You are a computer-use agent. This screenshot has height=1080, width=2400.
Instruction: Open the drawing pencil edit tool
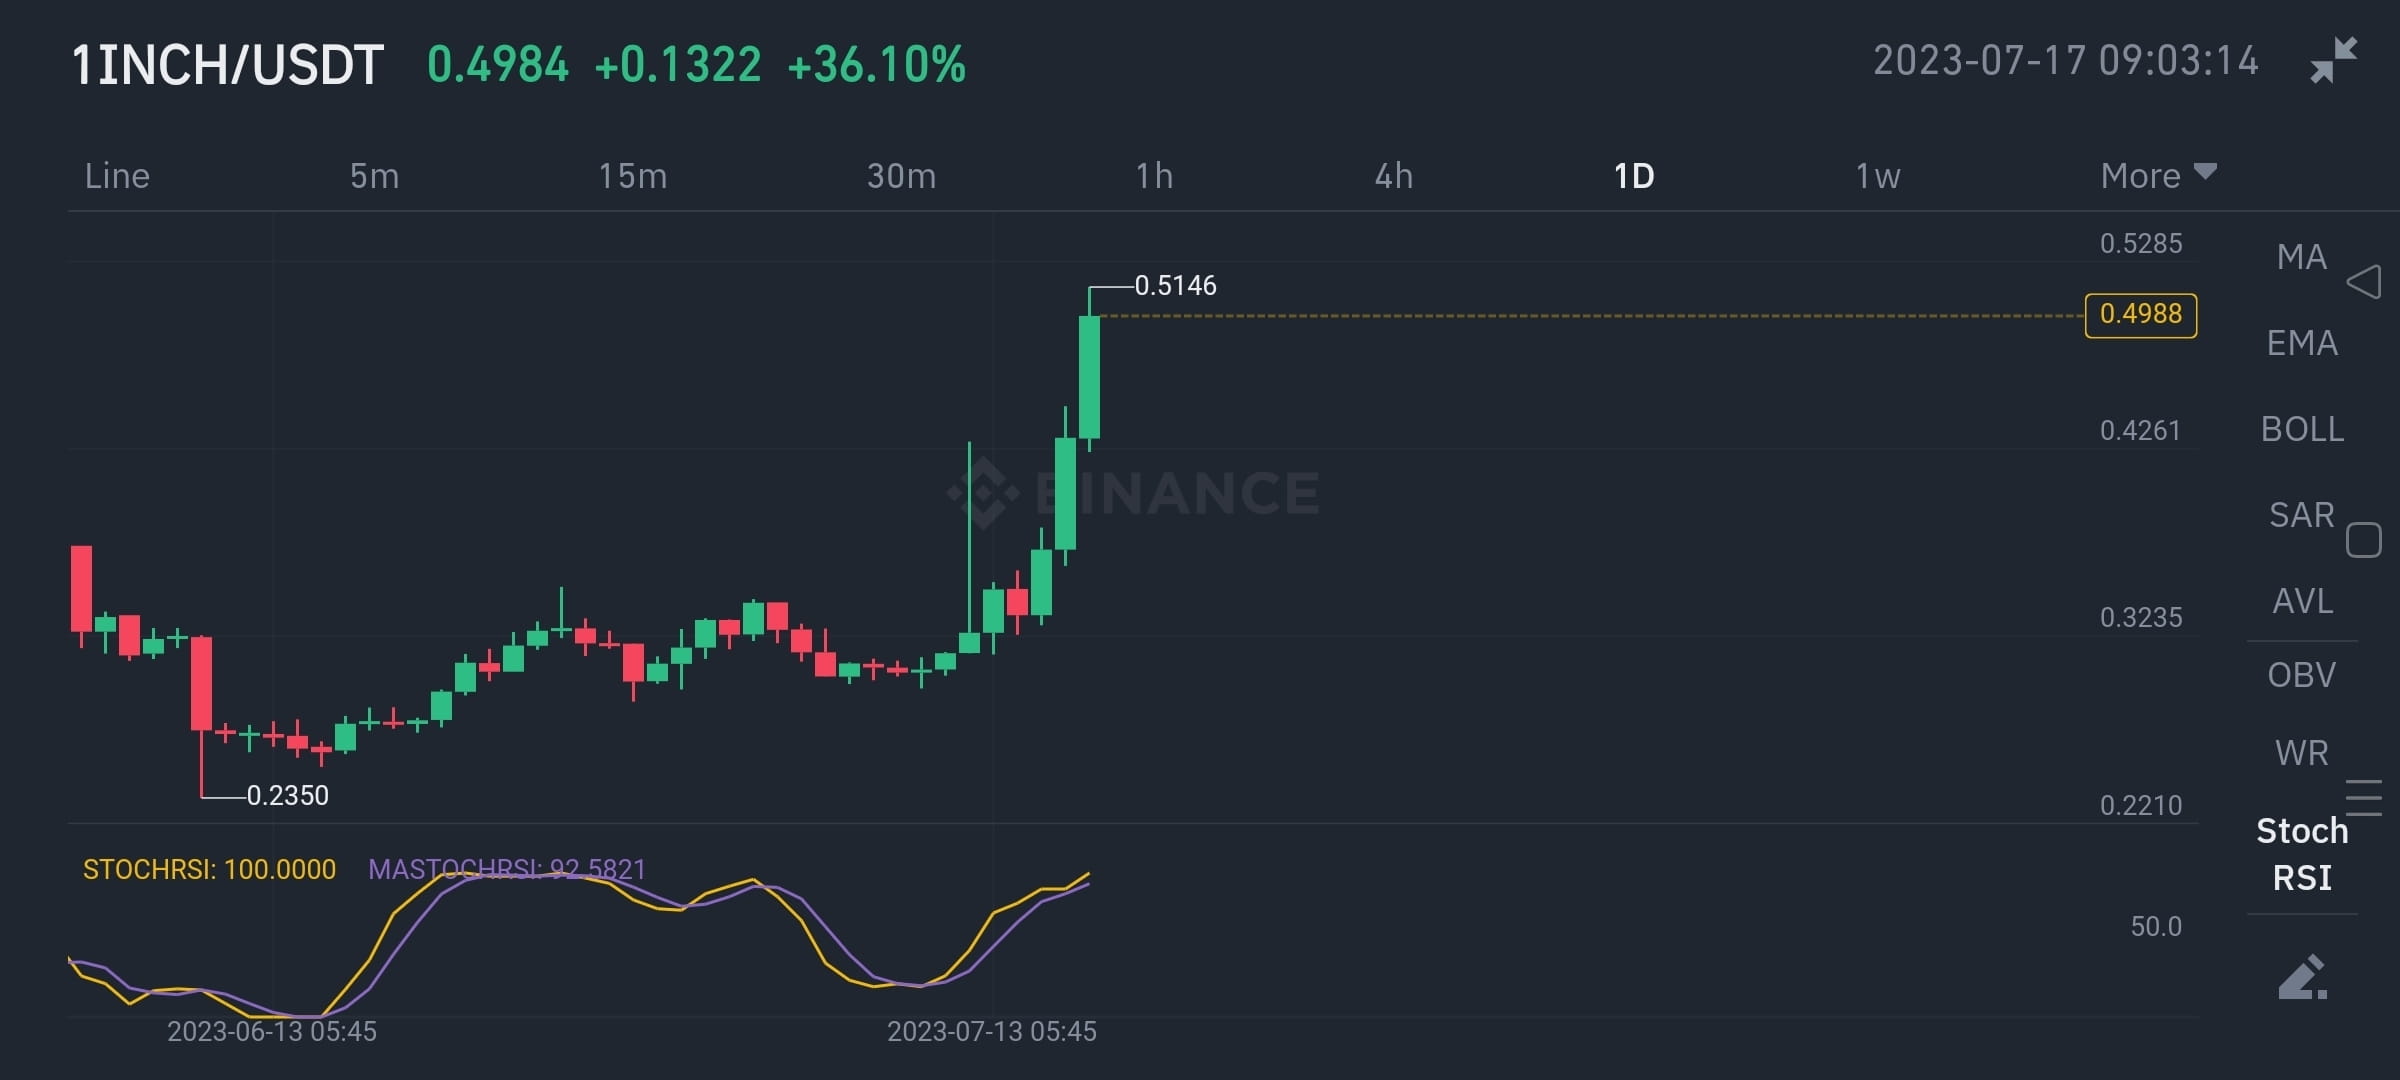[x=2302, y=977]
